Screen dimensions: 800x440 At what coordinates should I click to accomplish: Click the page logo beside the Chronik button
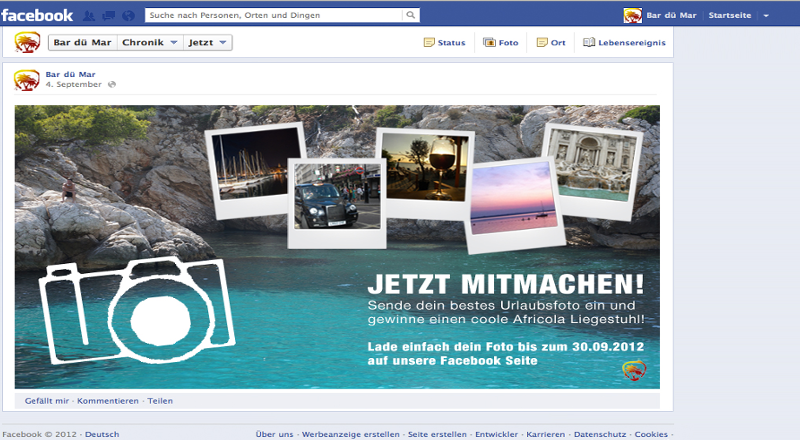(x=27, y=42)
